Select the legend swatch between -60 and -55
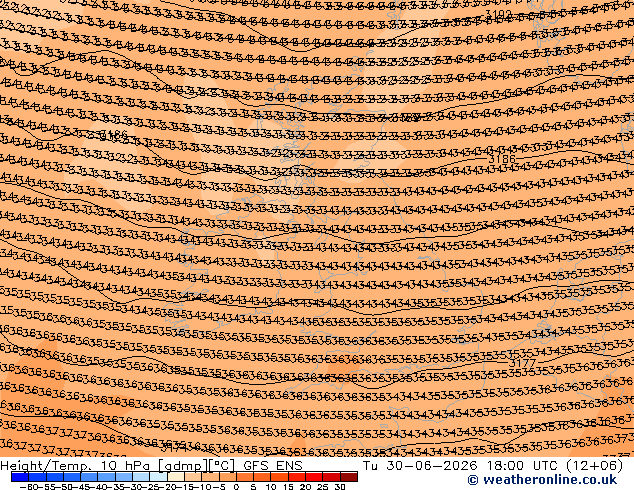This screenshot has height=490, width=634. (37, 477)
